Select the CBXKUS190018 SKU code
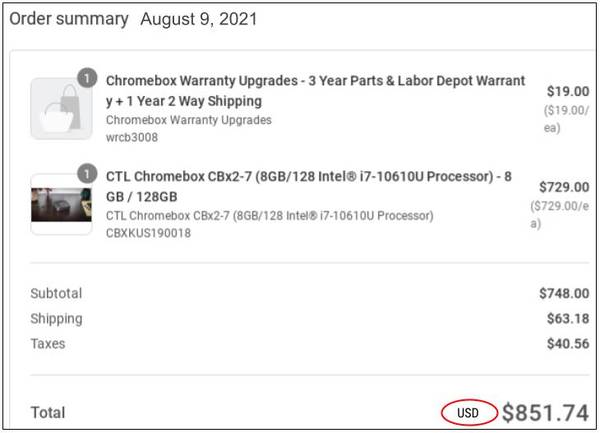The height and width of the screenshot is (433, 600). point(148,232)
